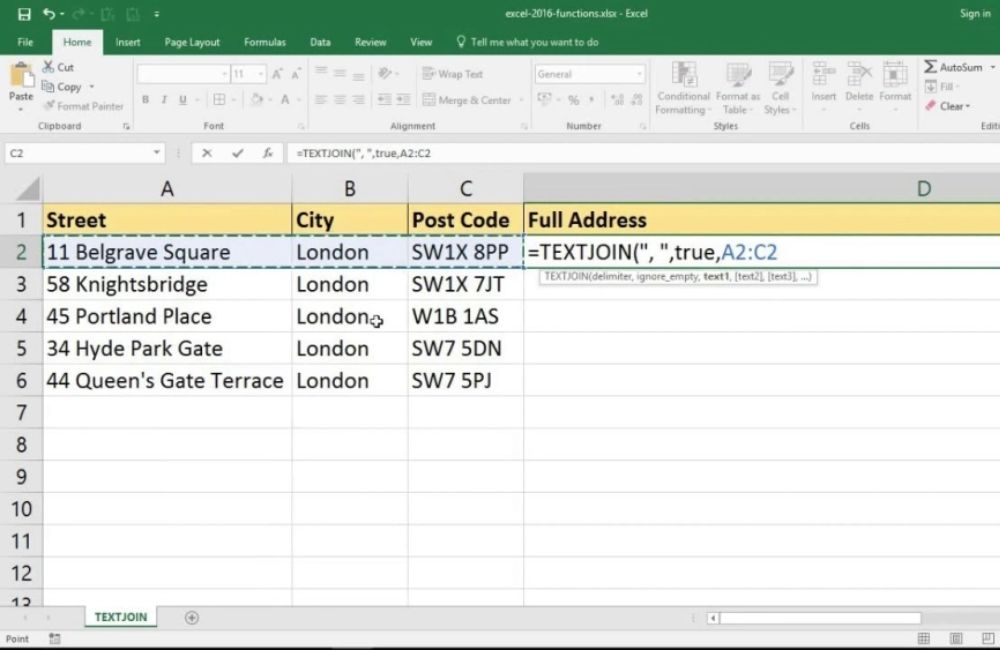Open Clipboard group dialog launcher
The image size is (1000, 650).
tap(126, 126)
